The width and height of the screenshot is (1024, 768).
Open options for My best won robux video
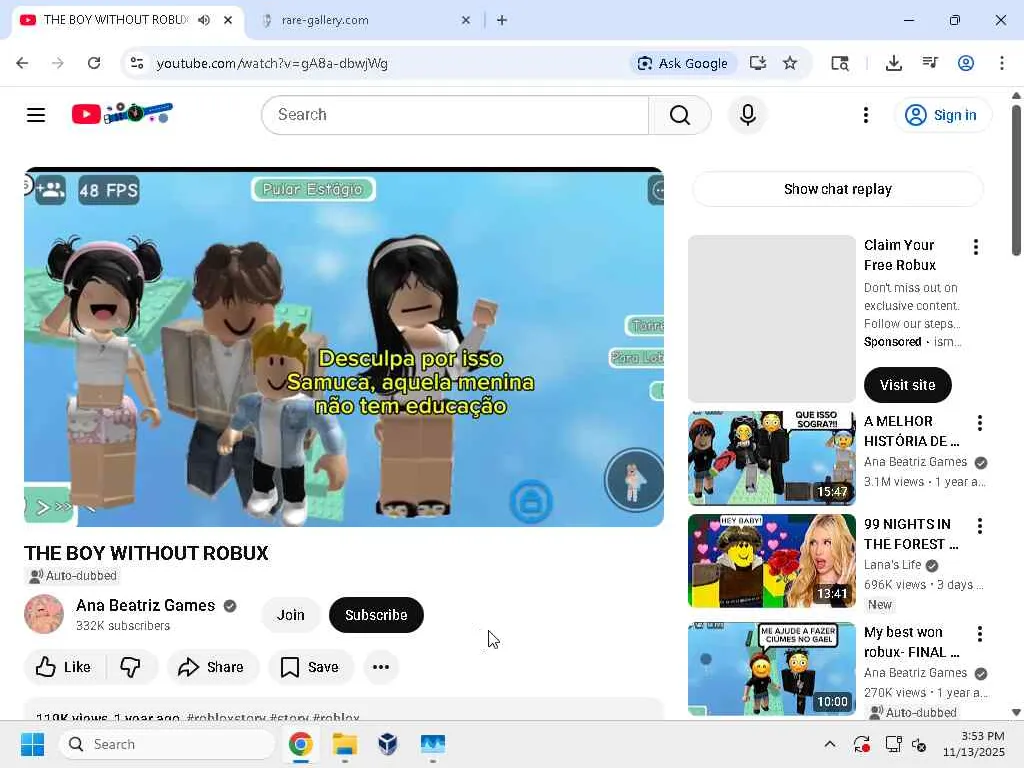[980, 633]
